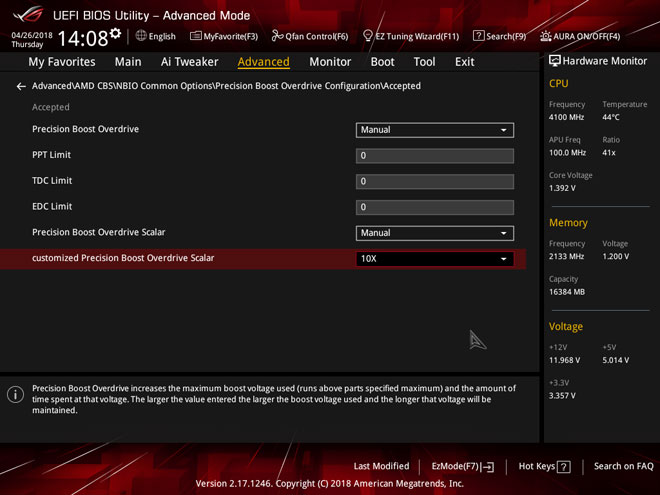Click the EzMode exit arrow icon
The image size is (660, 495).
pyautogui.click(x=489, y=467)
